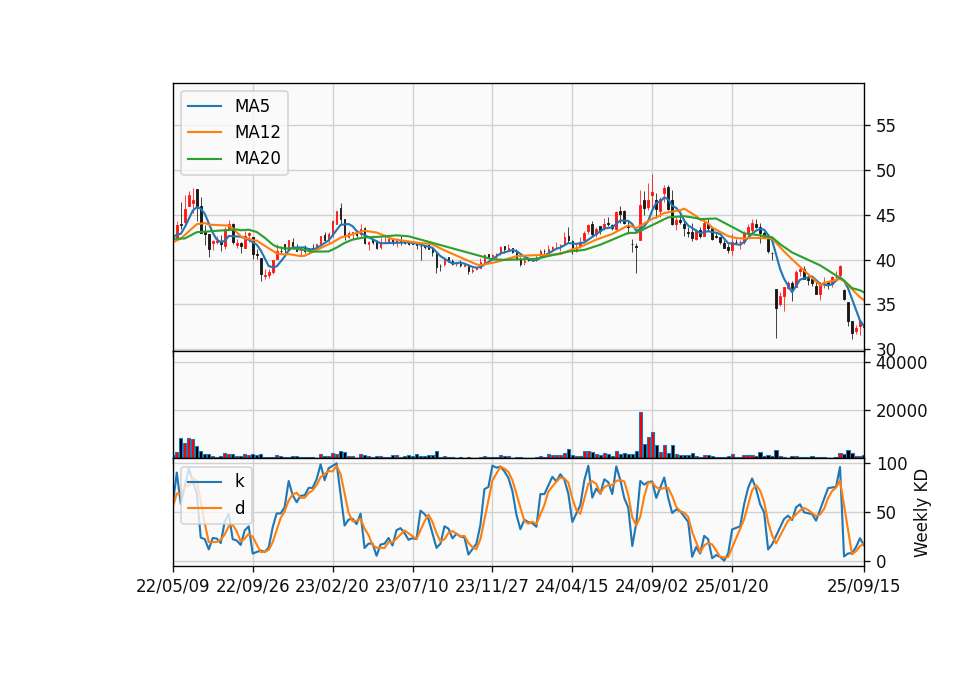Click the volume axis value 40000
The width and height of the screenshot is (960, 690).
[x=901, y=363]
